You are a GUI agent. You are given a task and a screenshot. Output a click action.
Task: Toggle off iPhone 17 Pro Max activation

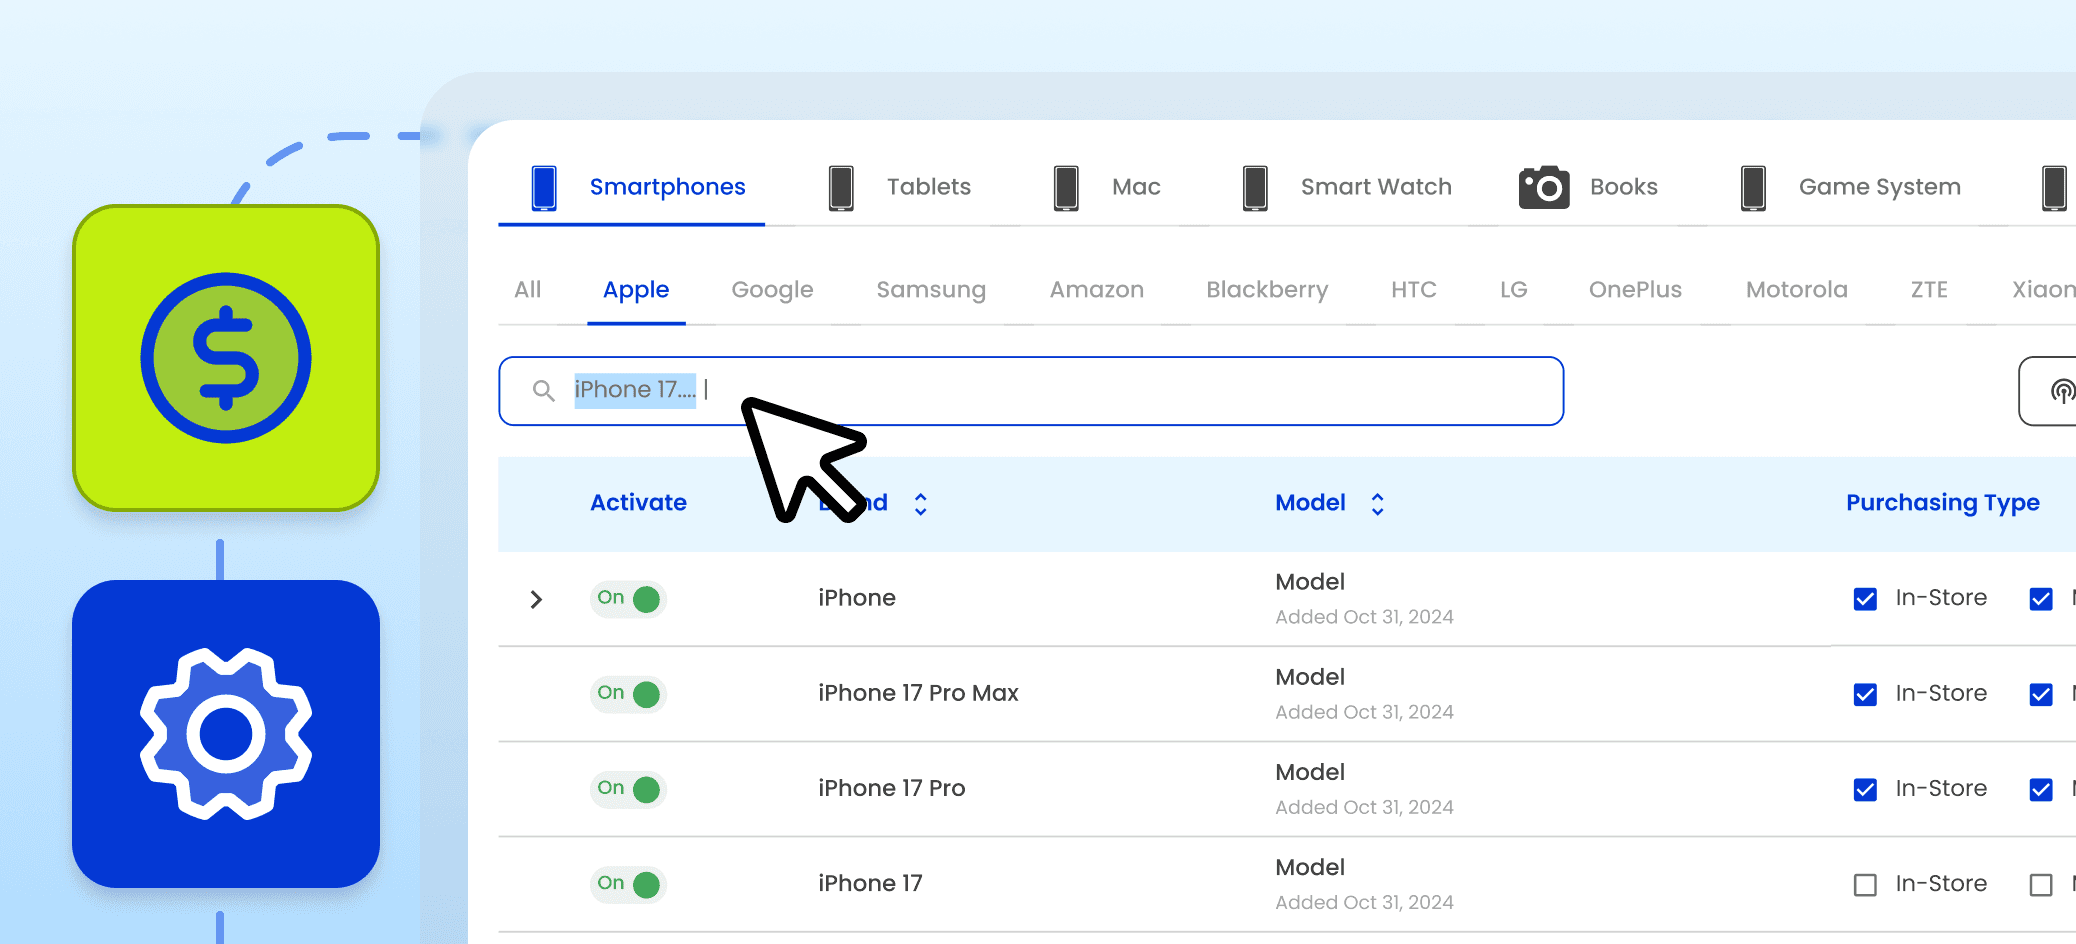pyautogui.click(x=628, y=694)
